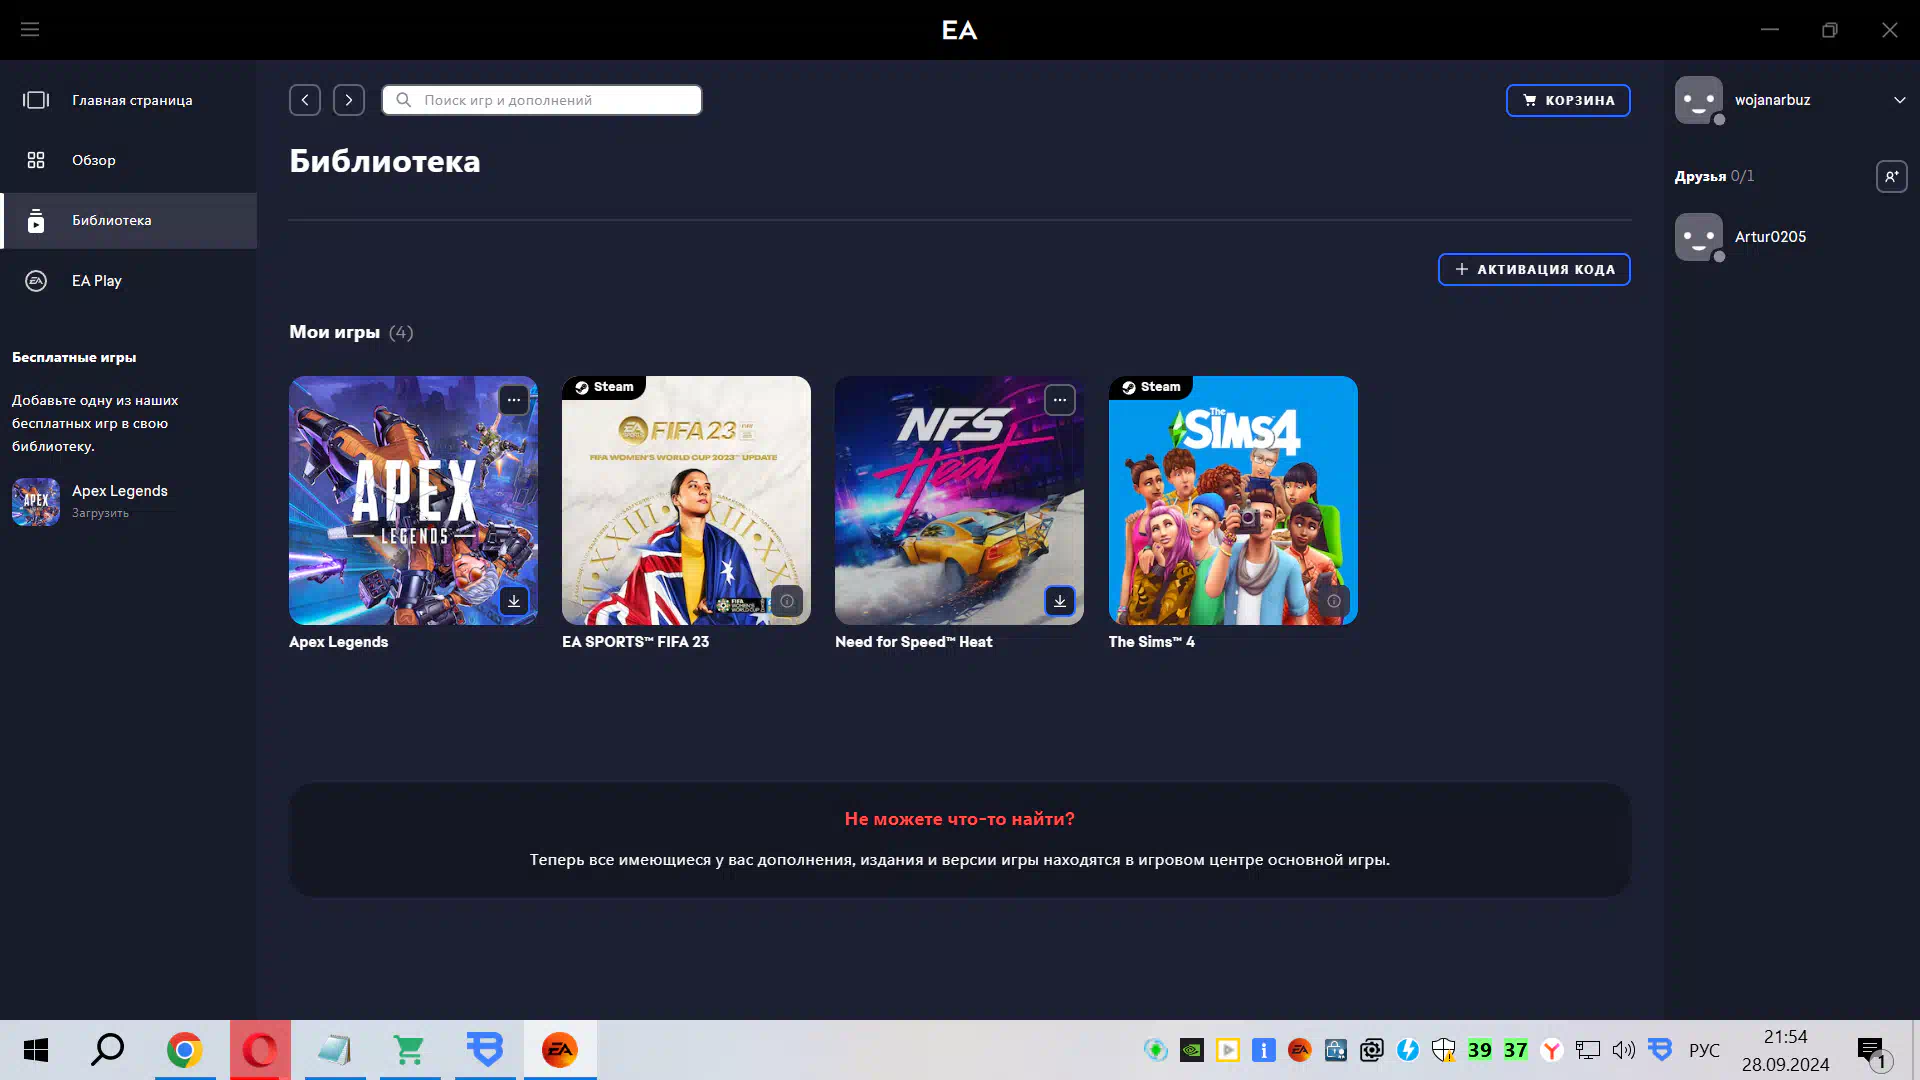Click 'Не можете что-то найти?' heading
The image size is (1920, 1080).
pos(959,819)
